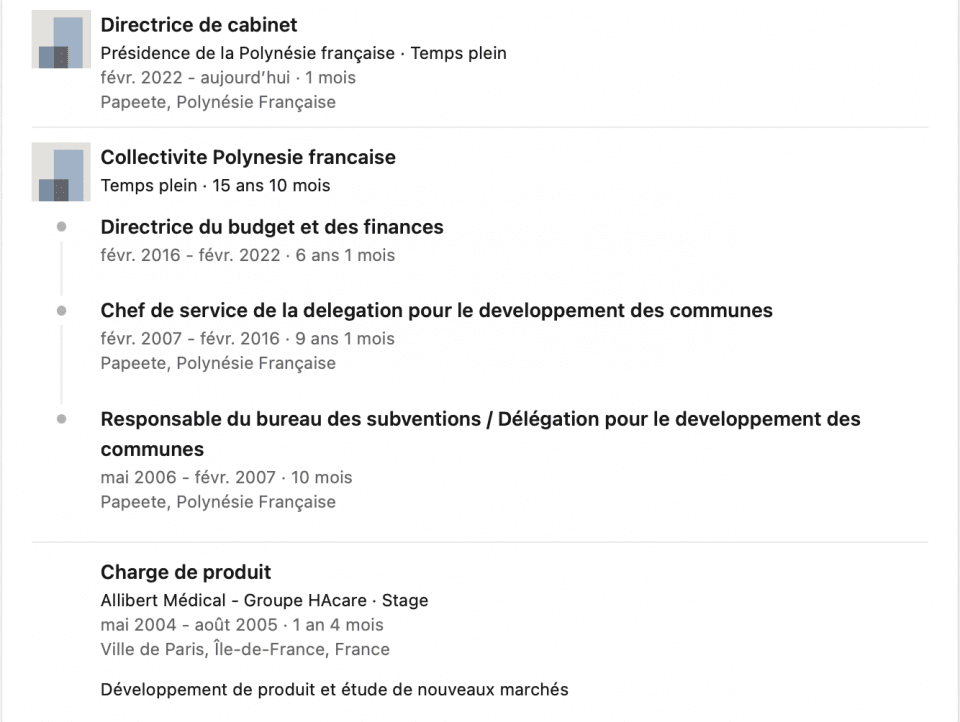Image resolution: width=960 pixels, height=722 pixels.
Task: Select the Responsable du bureau des subventions title
Action: (x=481, y=434)
